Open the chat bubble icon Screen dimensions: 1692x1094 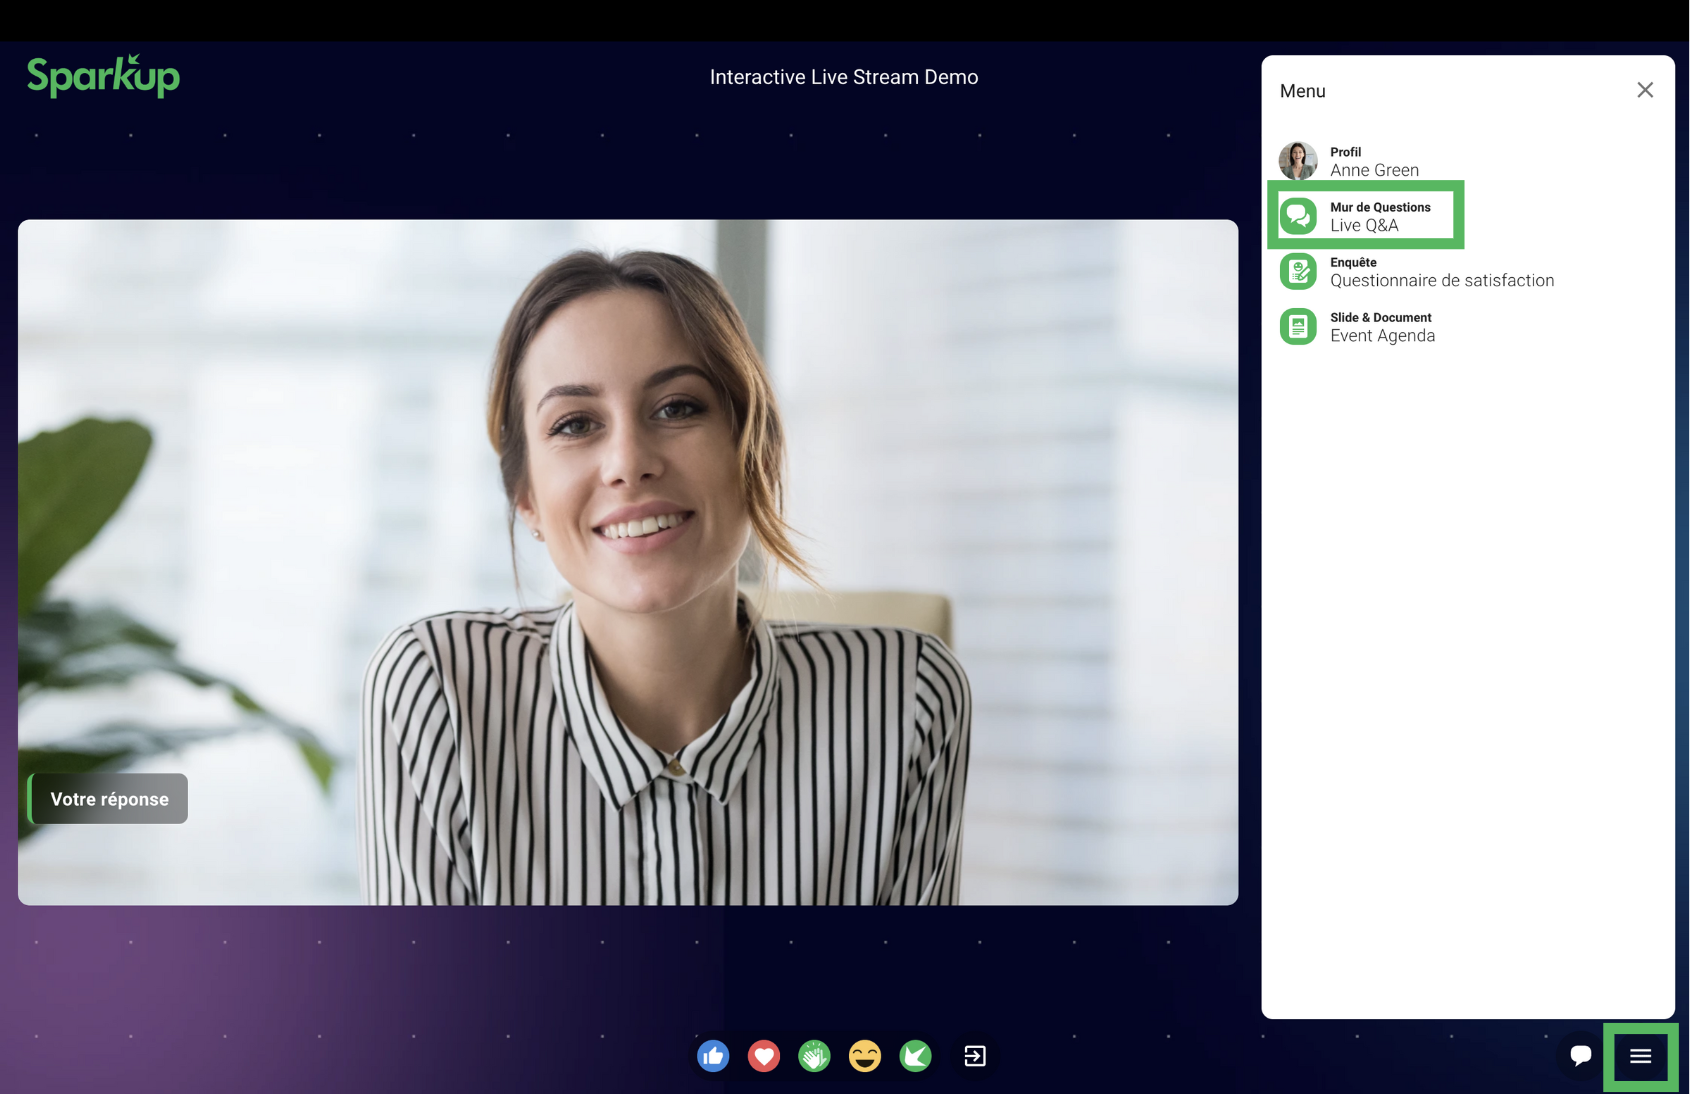click(1580, 1056)
